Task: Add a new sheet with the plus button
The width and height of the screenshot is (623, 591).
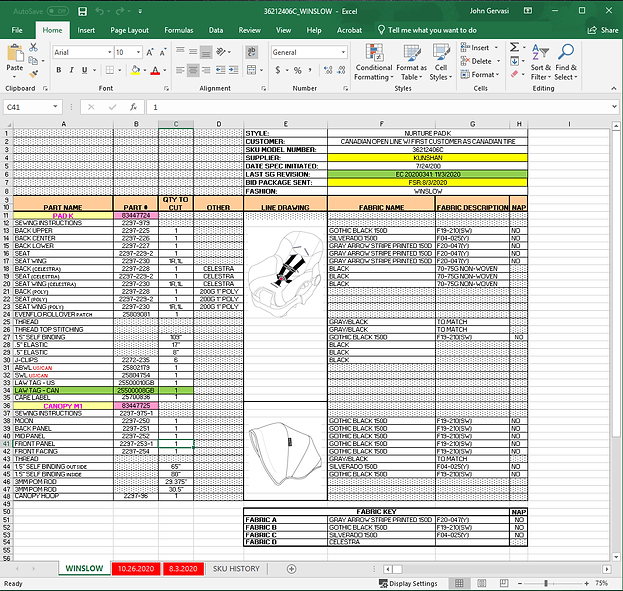Action: point(291,569)
